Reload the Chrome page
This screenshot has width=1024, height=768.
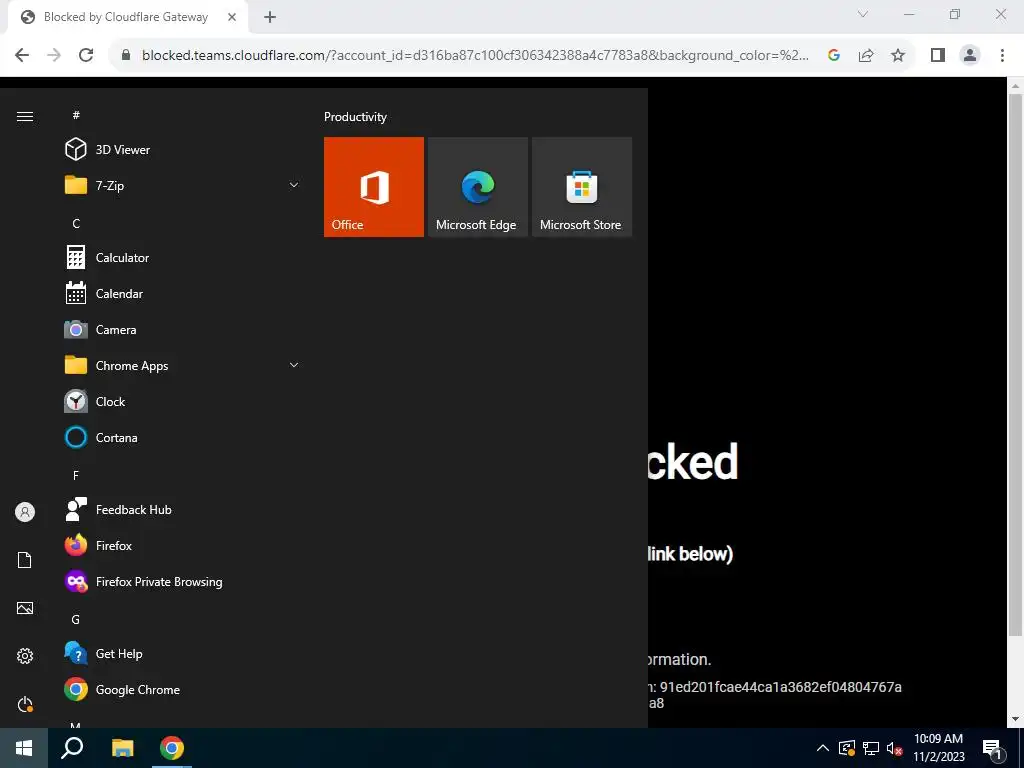[x=86, y=55]
